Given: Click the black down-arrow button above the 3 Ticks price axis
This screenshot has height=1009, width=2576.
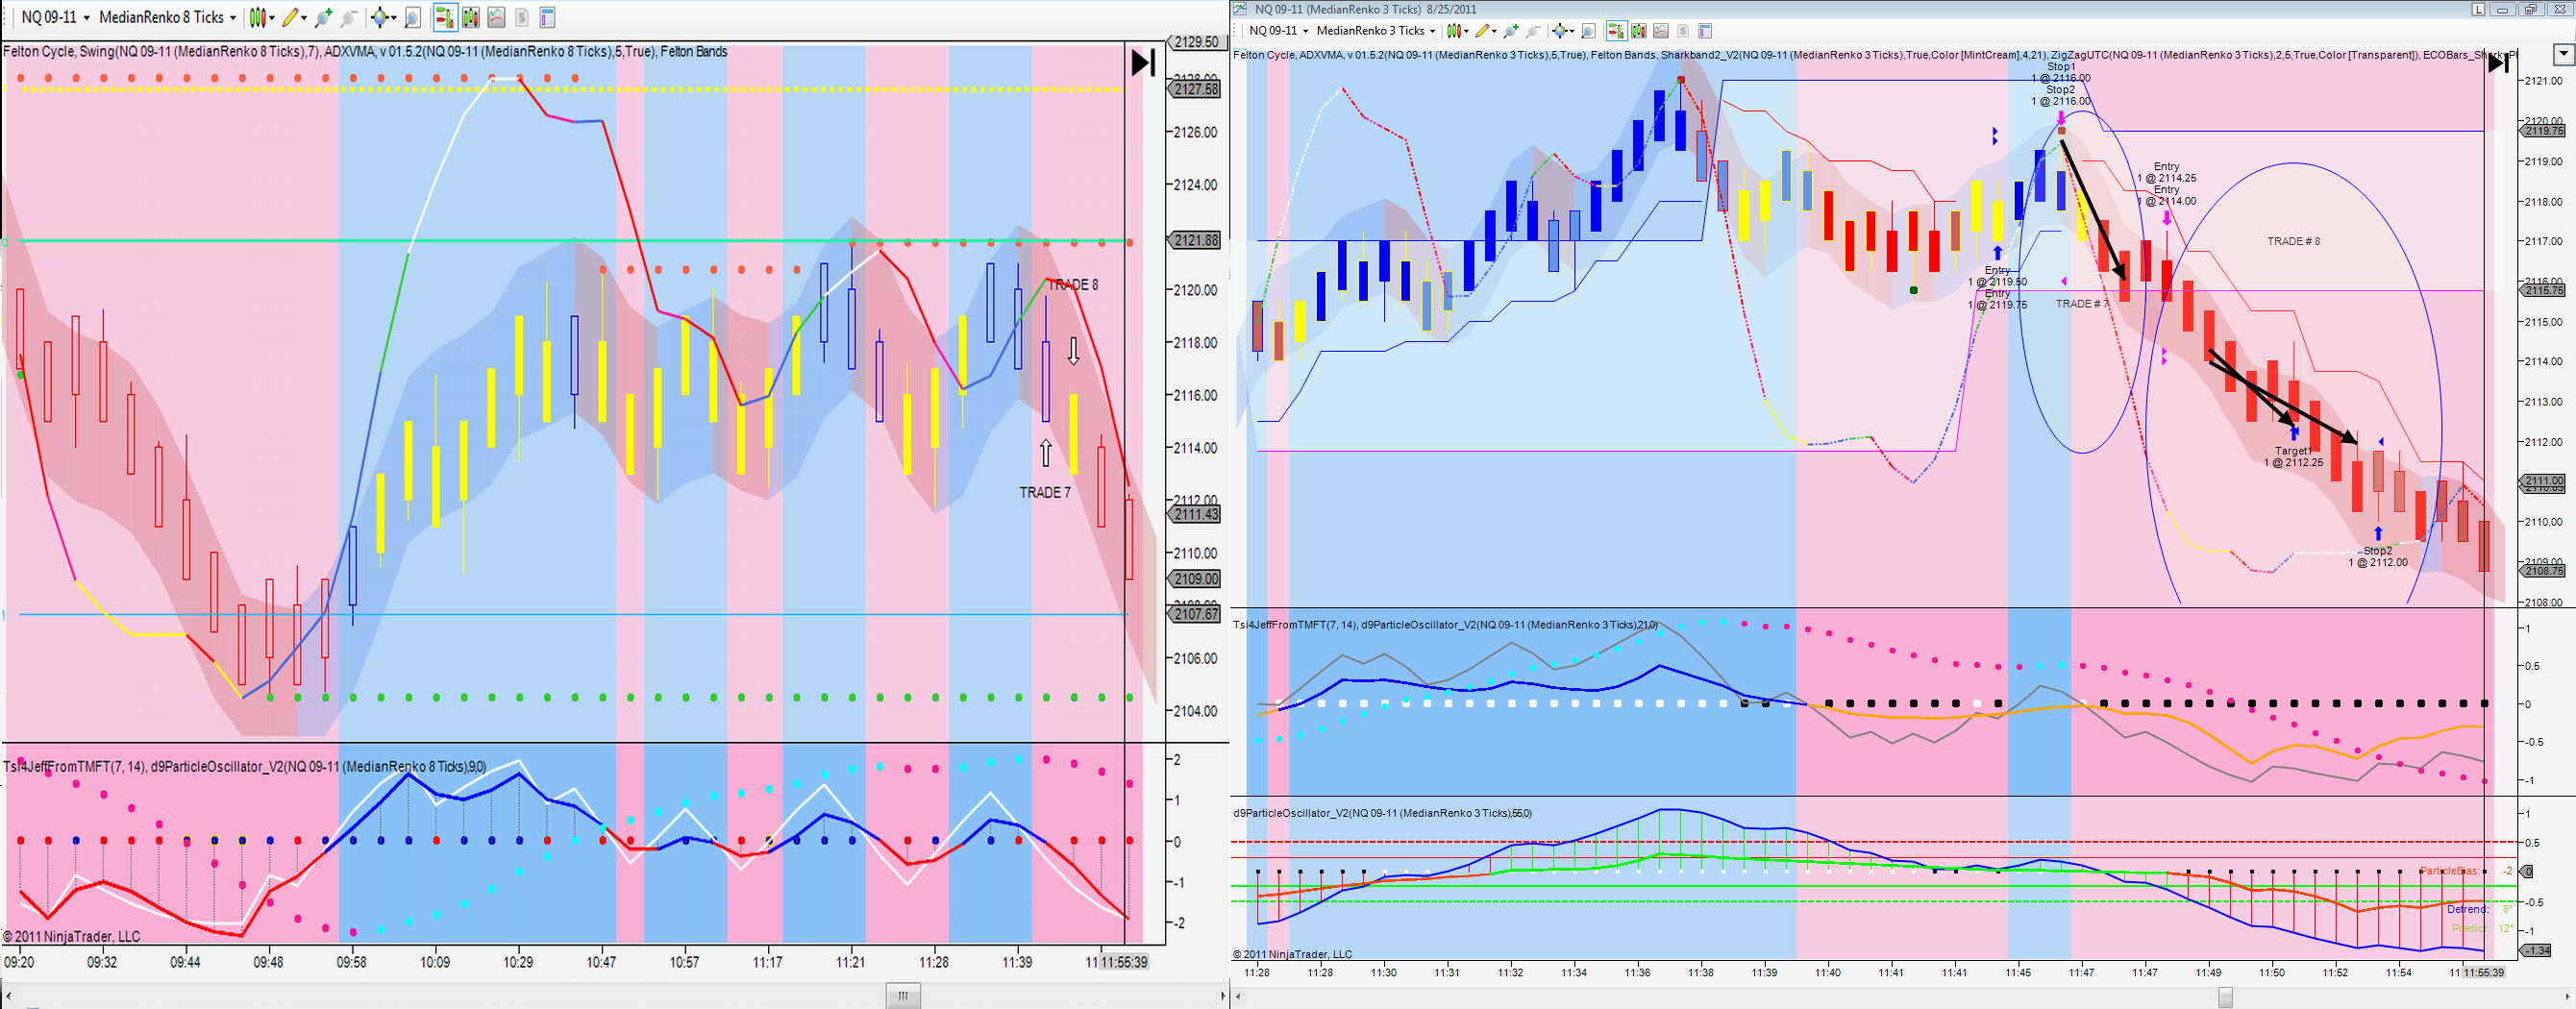Looking at the screenshot, I should [2563, 54].
